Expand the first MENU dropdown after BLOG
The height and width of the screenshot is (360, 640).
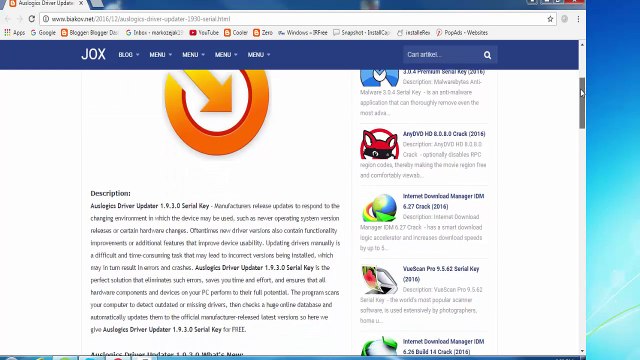(x=160, y=55)
